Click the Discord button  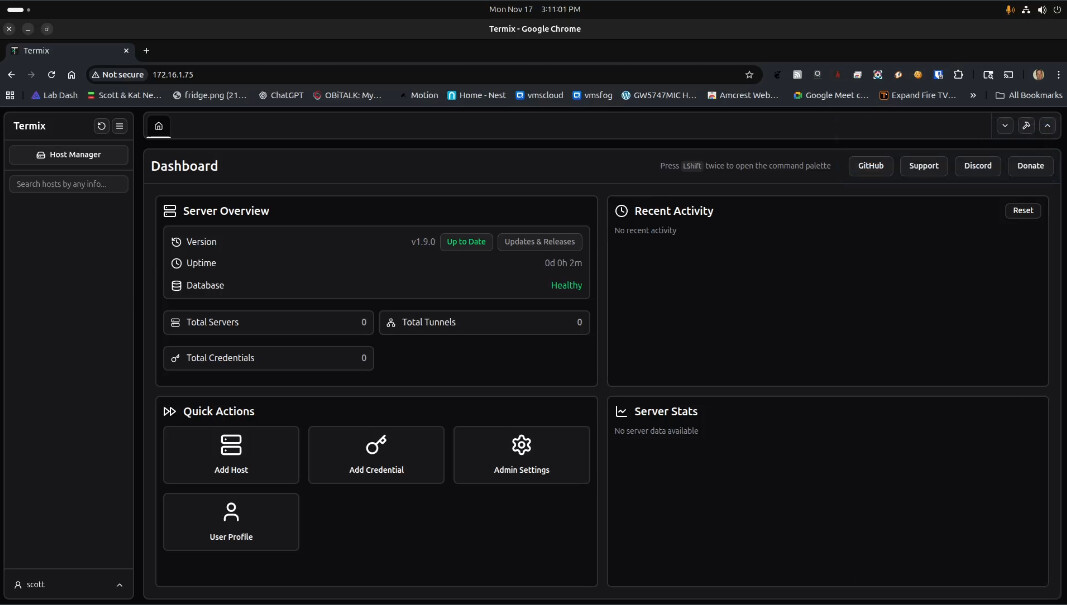point(977,166)
